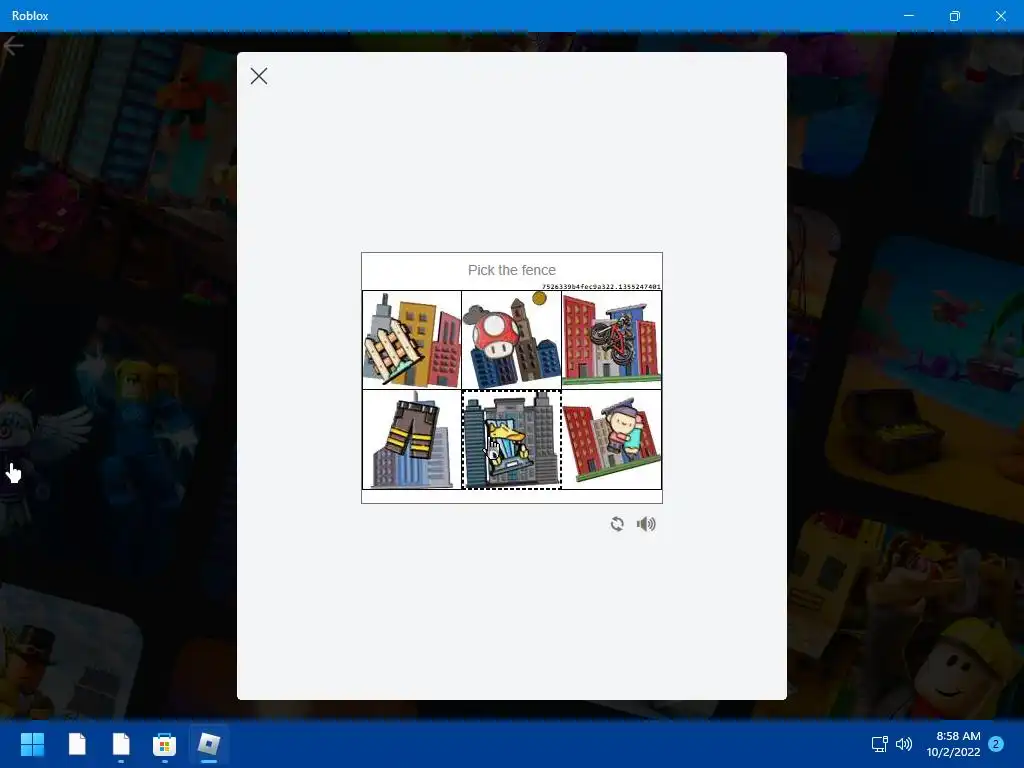Viewport: 1024px width, 768px height.
Task: Close the Roblox window
Action: 1000,16
